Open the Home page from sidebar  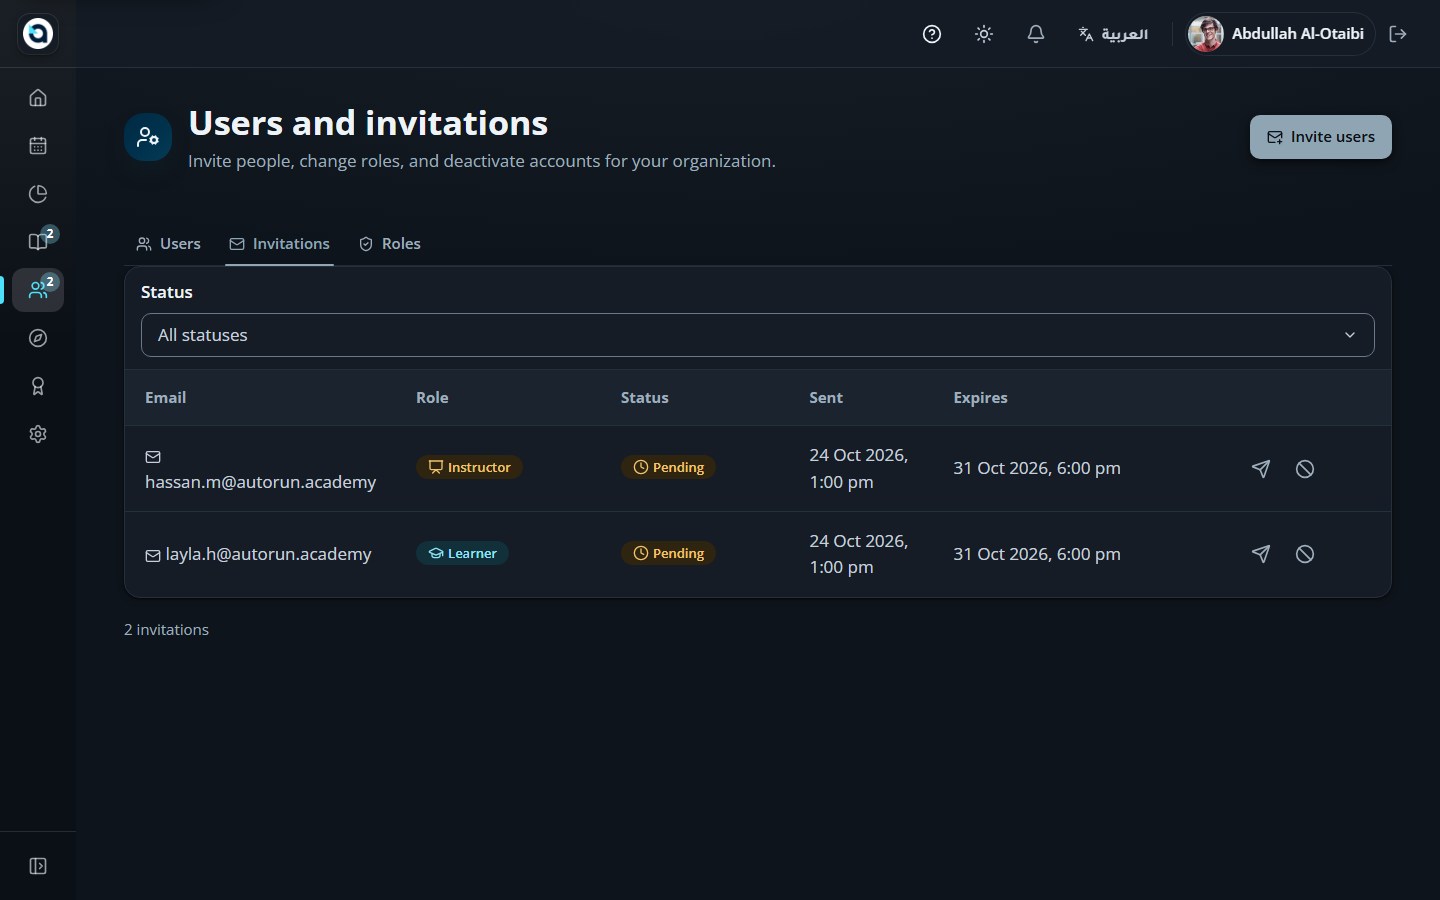tap(38, 98)
